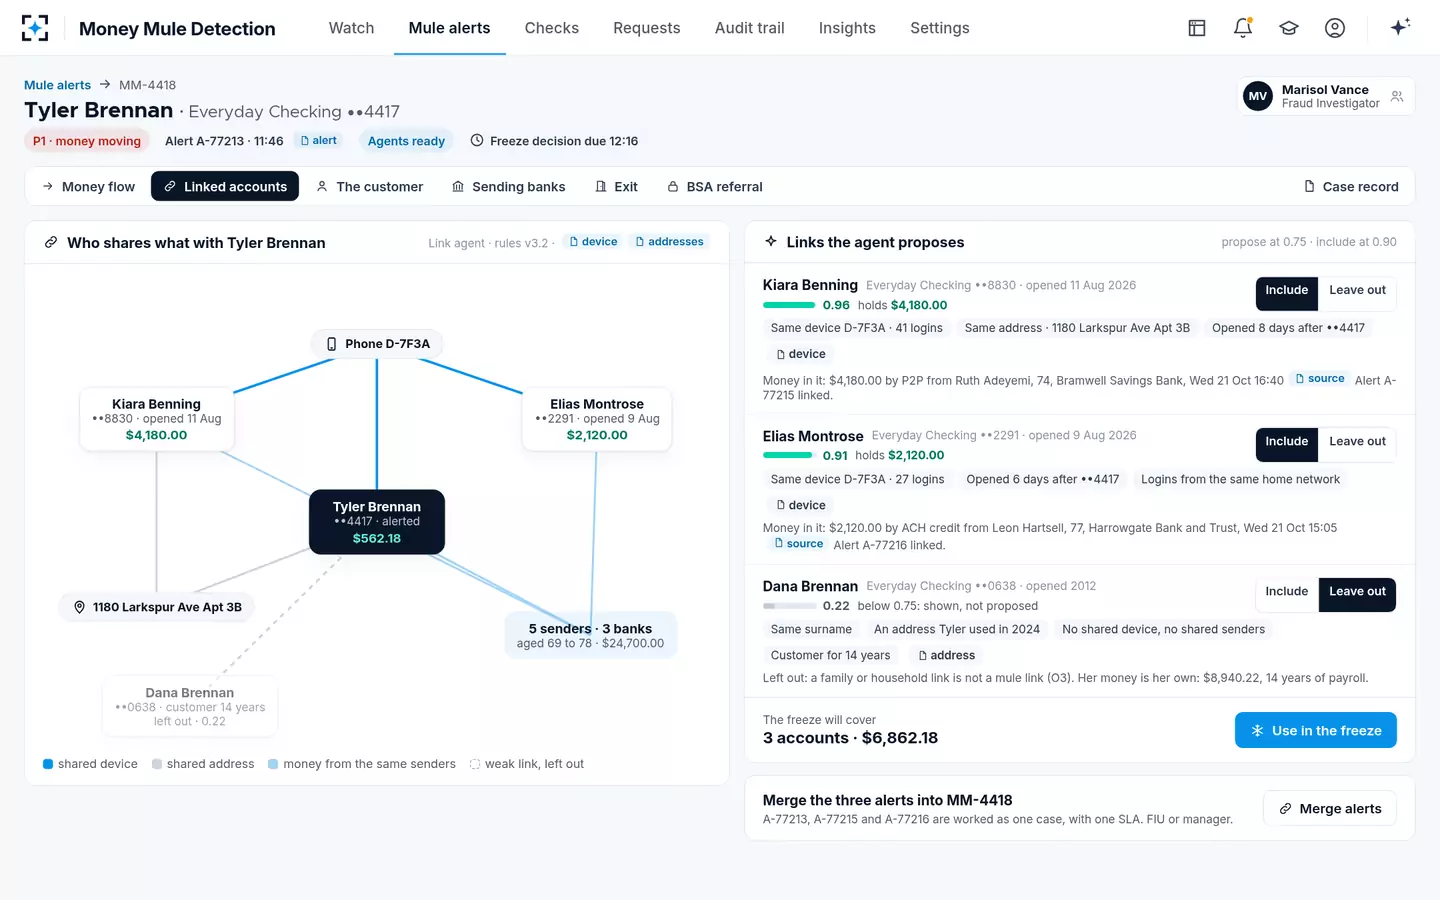Open the Case record
1440x900 pixels.
pyautogui.click(x=1351, y=187)
